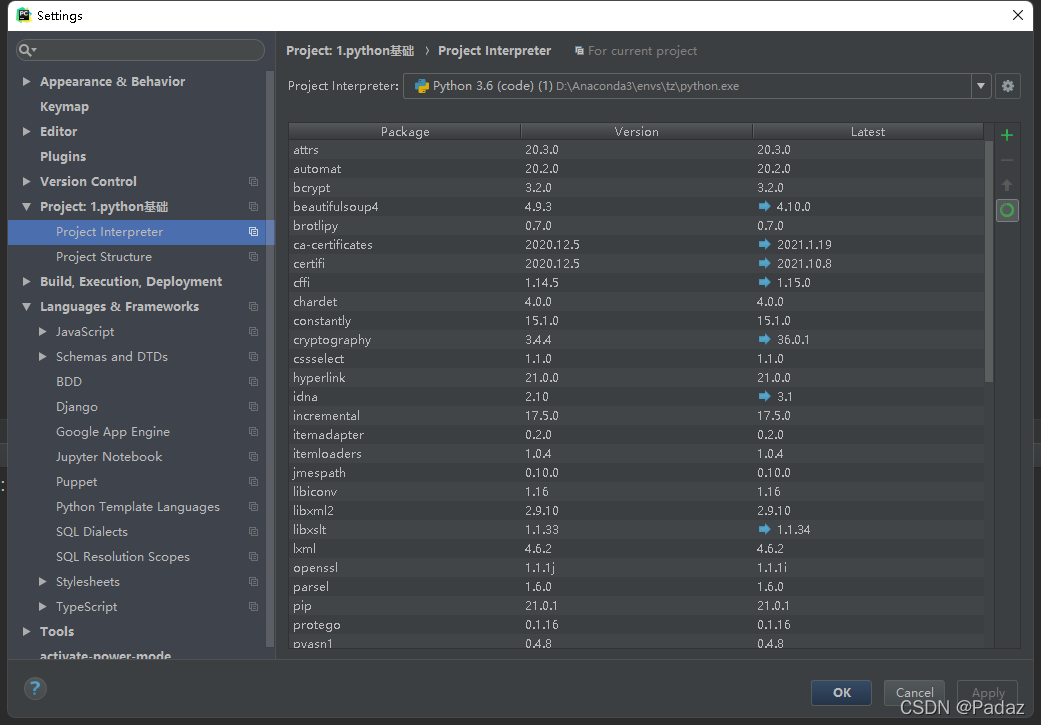This screenshot has width=1041, height=725.
Task: Open the interpreter gear settings icon
Action: [x=1007, y=86]
